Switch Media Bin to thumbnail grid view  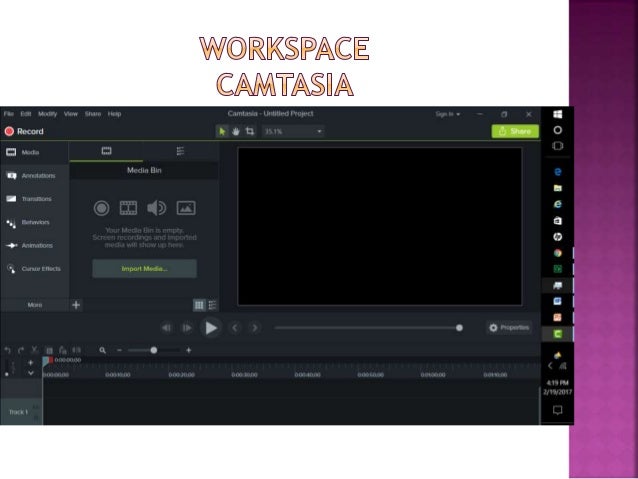pyautogui.click(x=199, y=305)
